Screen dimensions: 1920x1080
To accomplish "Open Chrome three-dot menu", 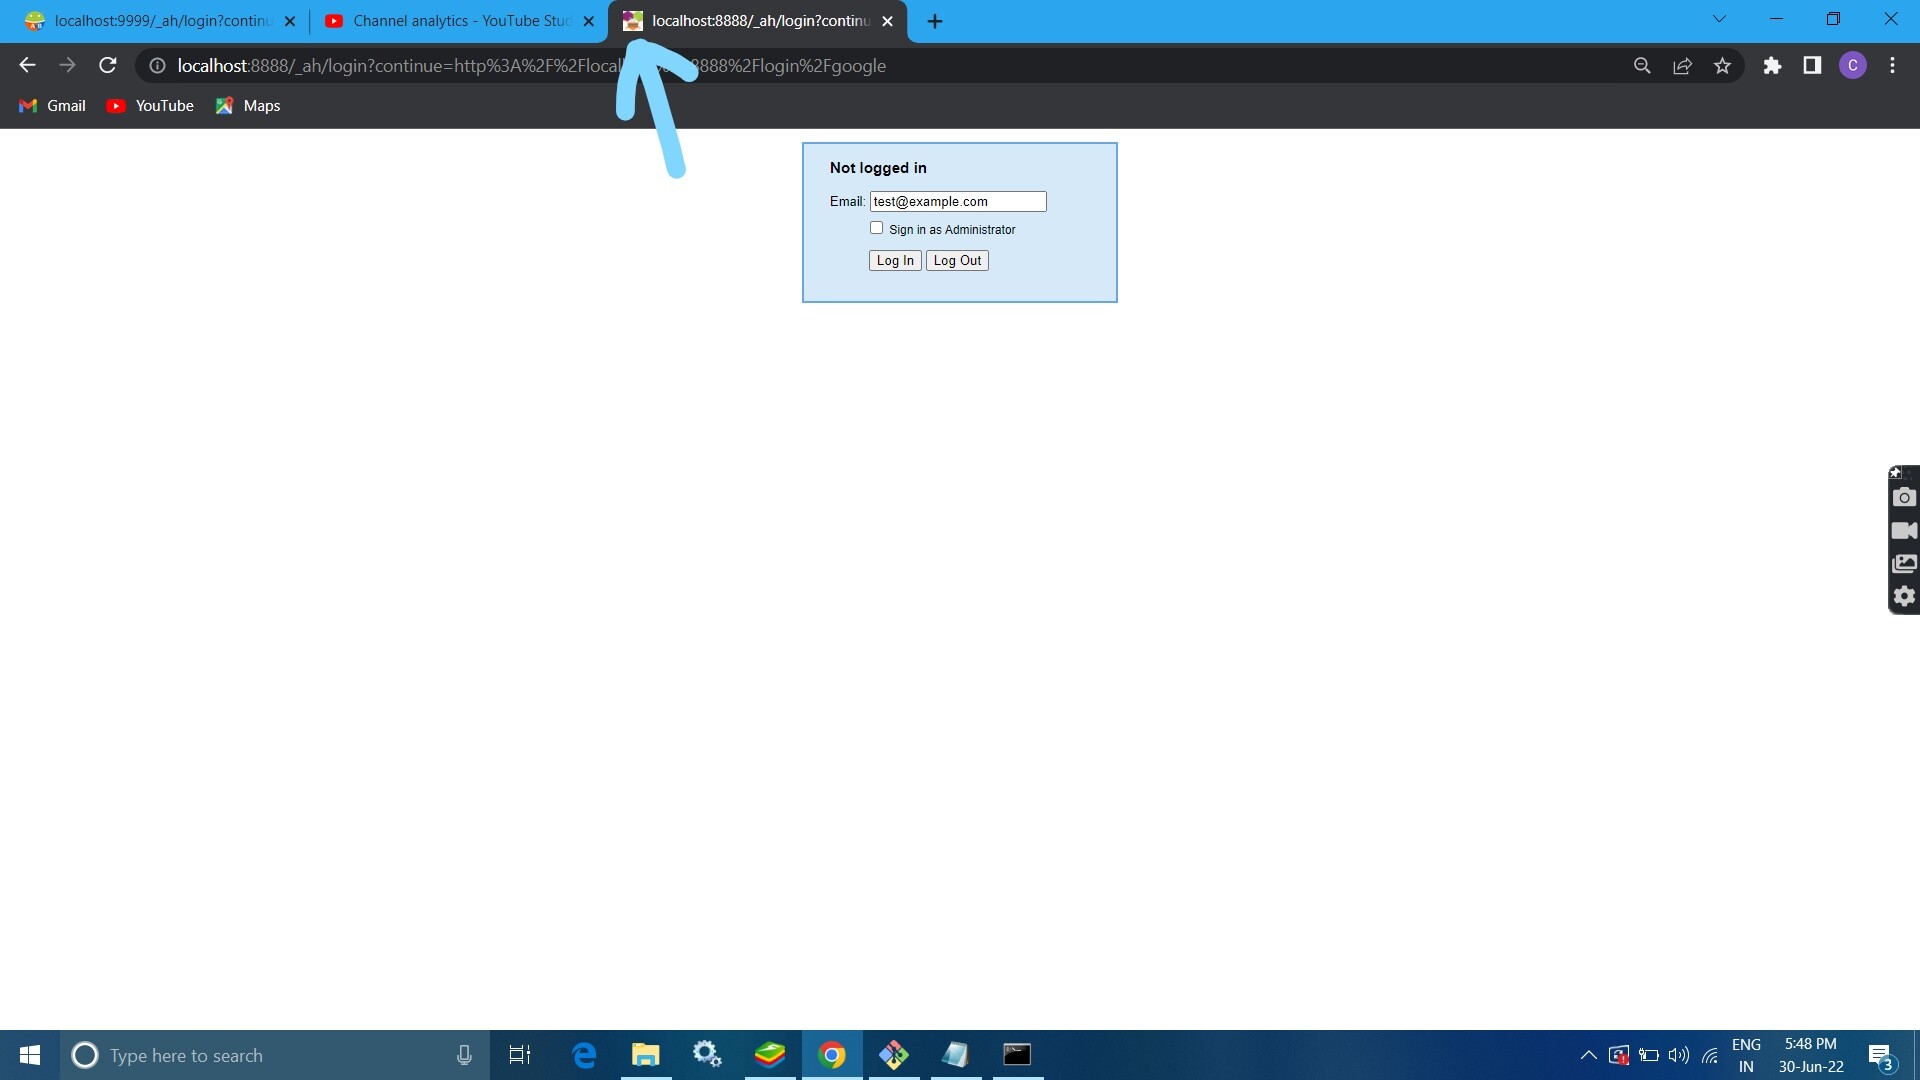I will [1892, 66].
